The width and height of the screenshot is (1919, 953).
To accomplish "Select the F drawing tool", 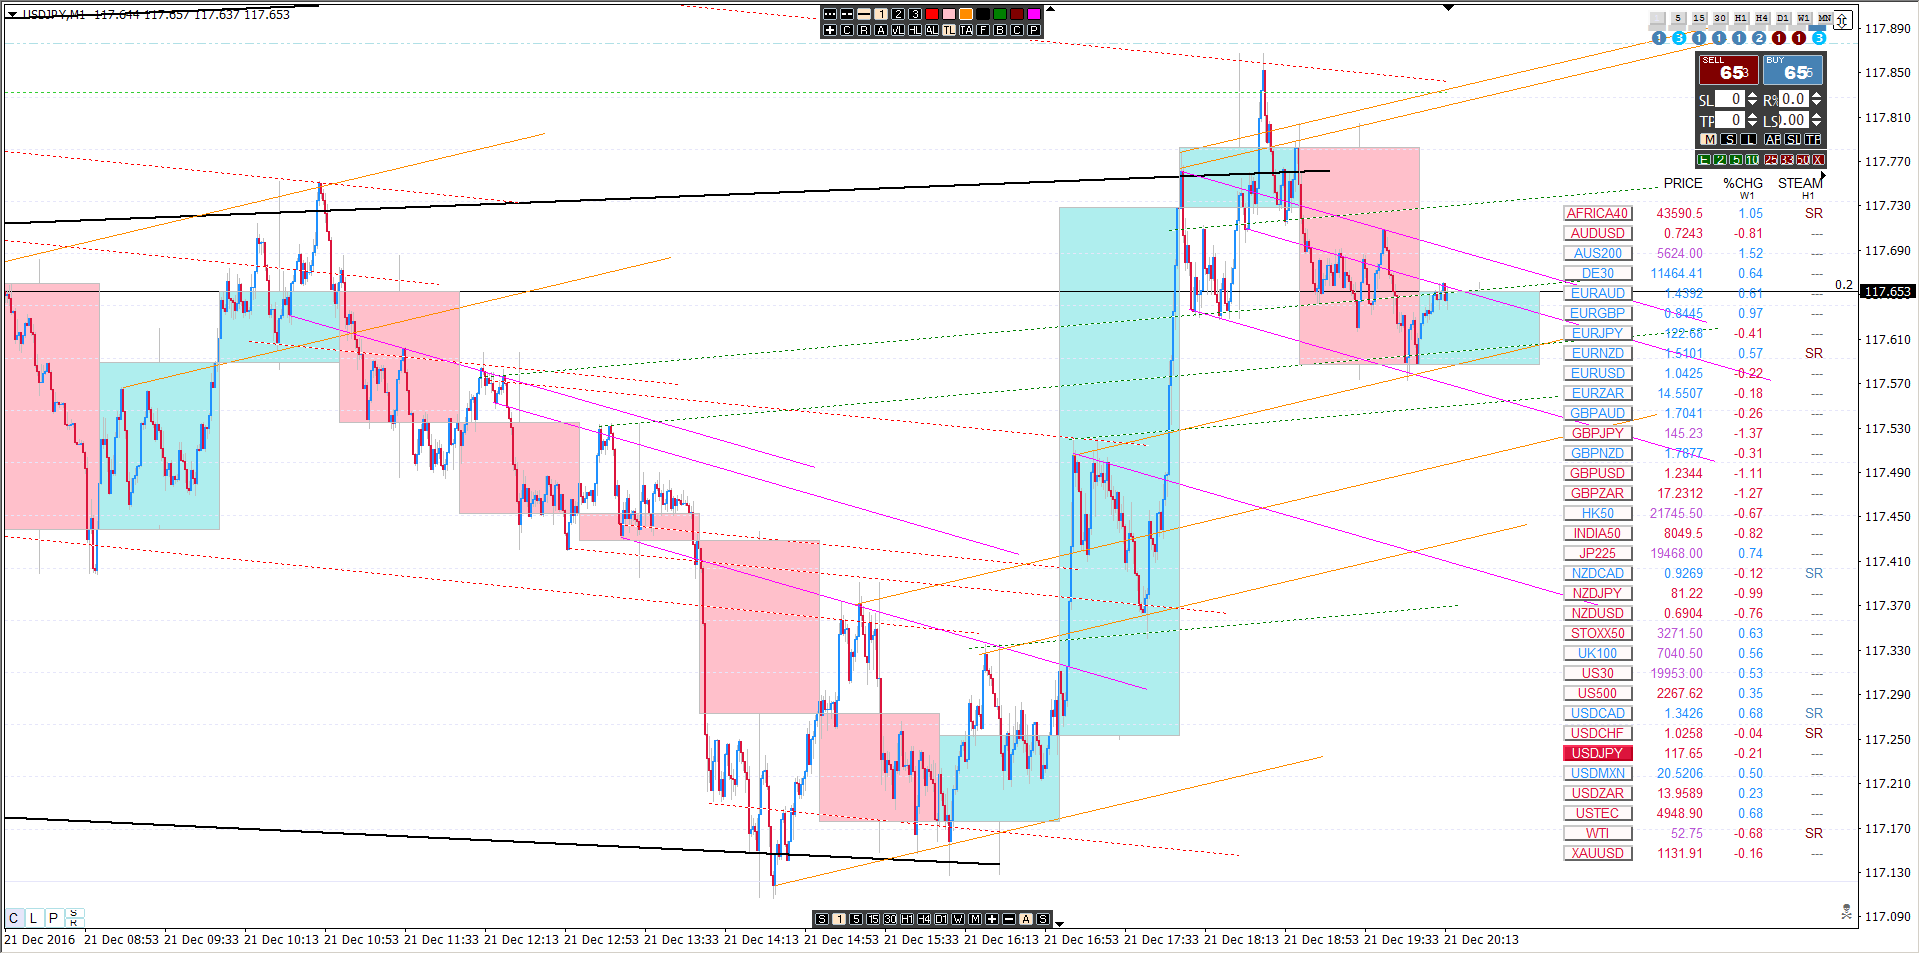I will tap(983, 30).
